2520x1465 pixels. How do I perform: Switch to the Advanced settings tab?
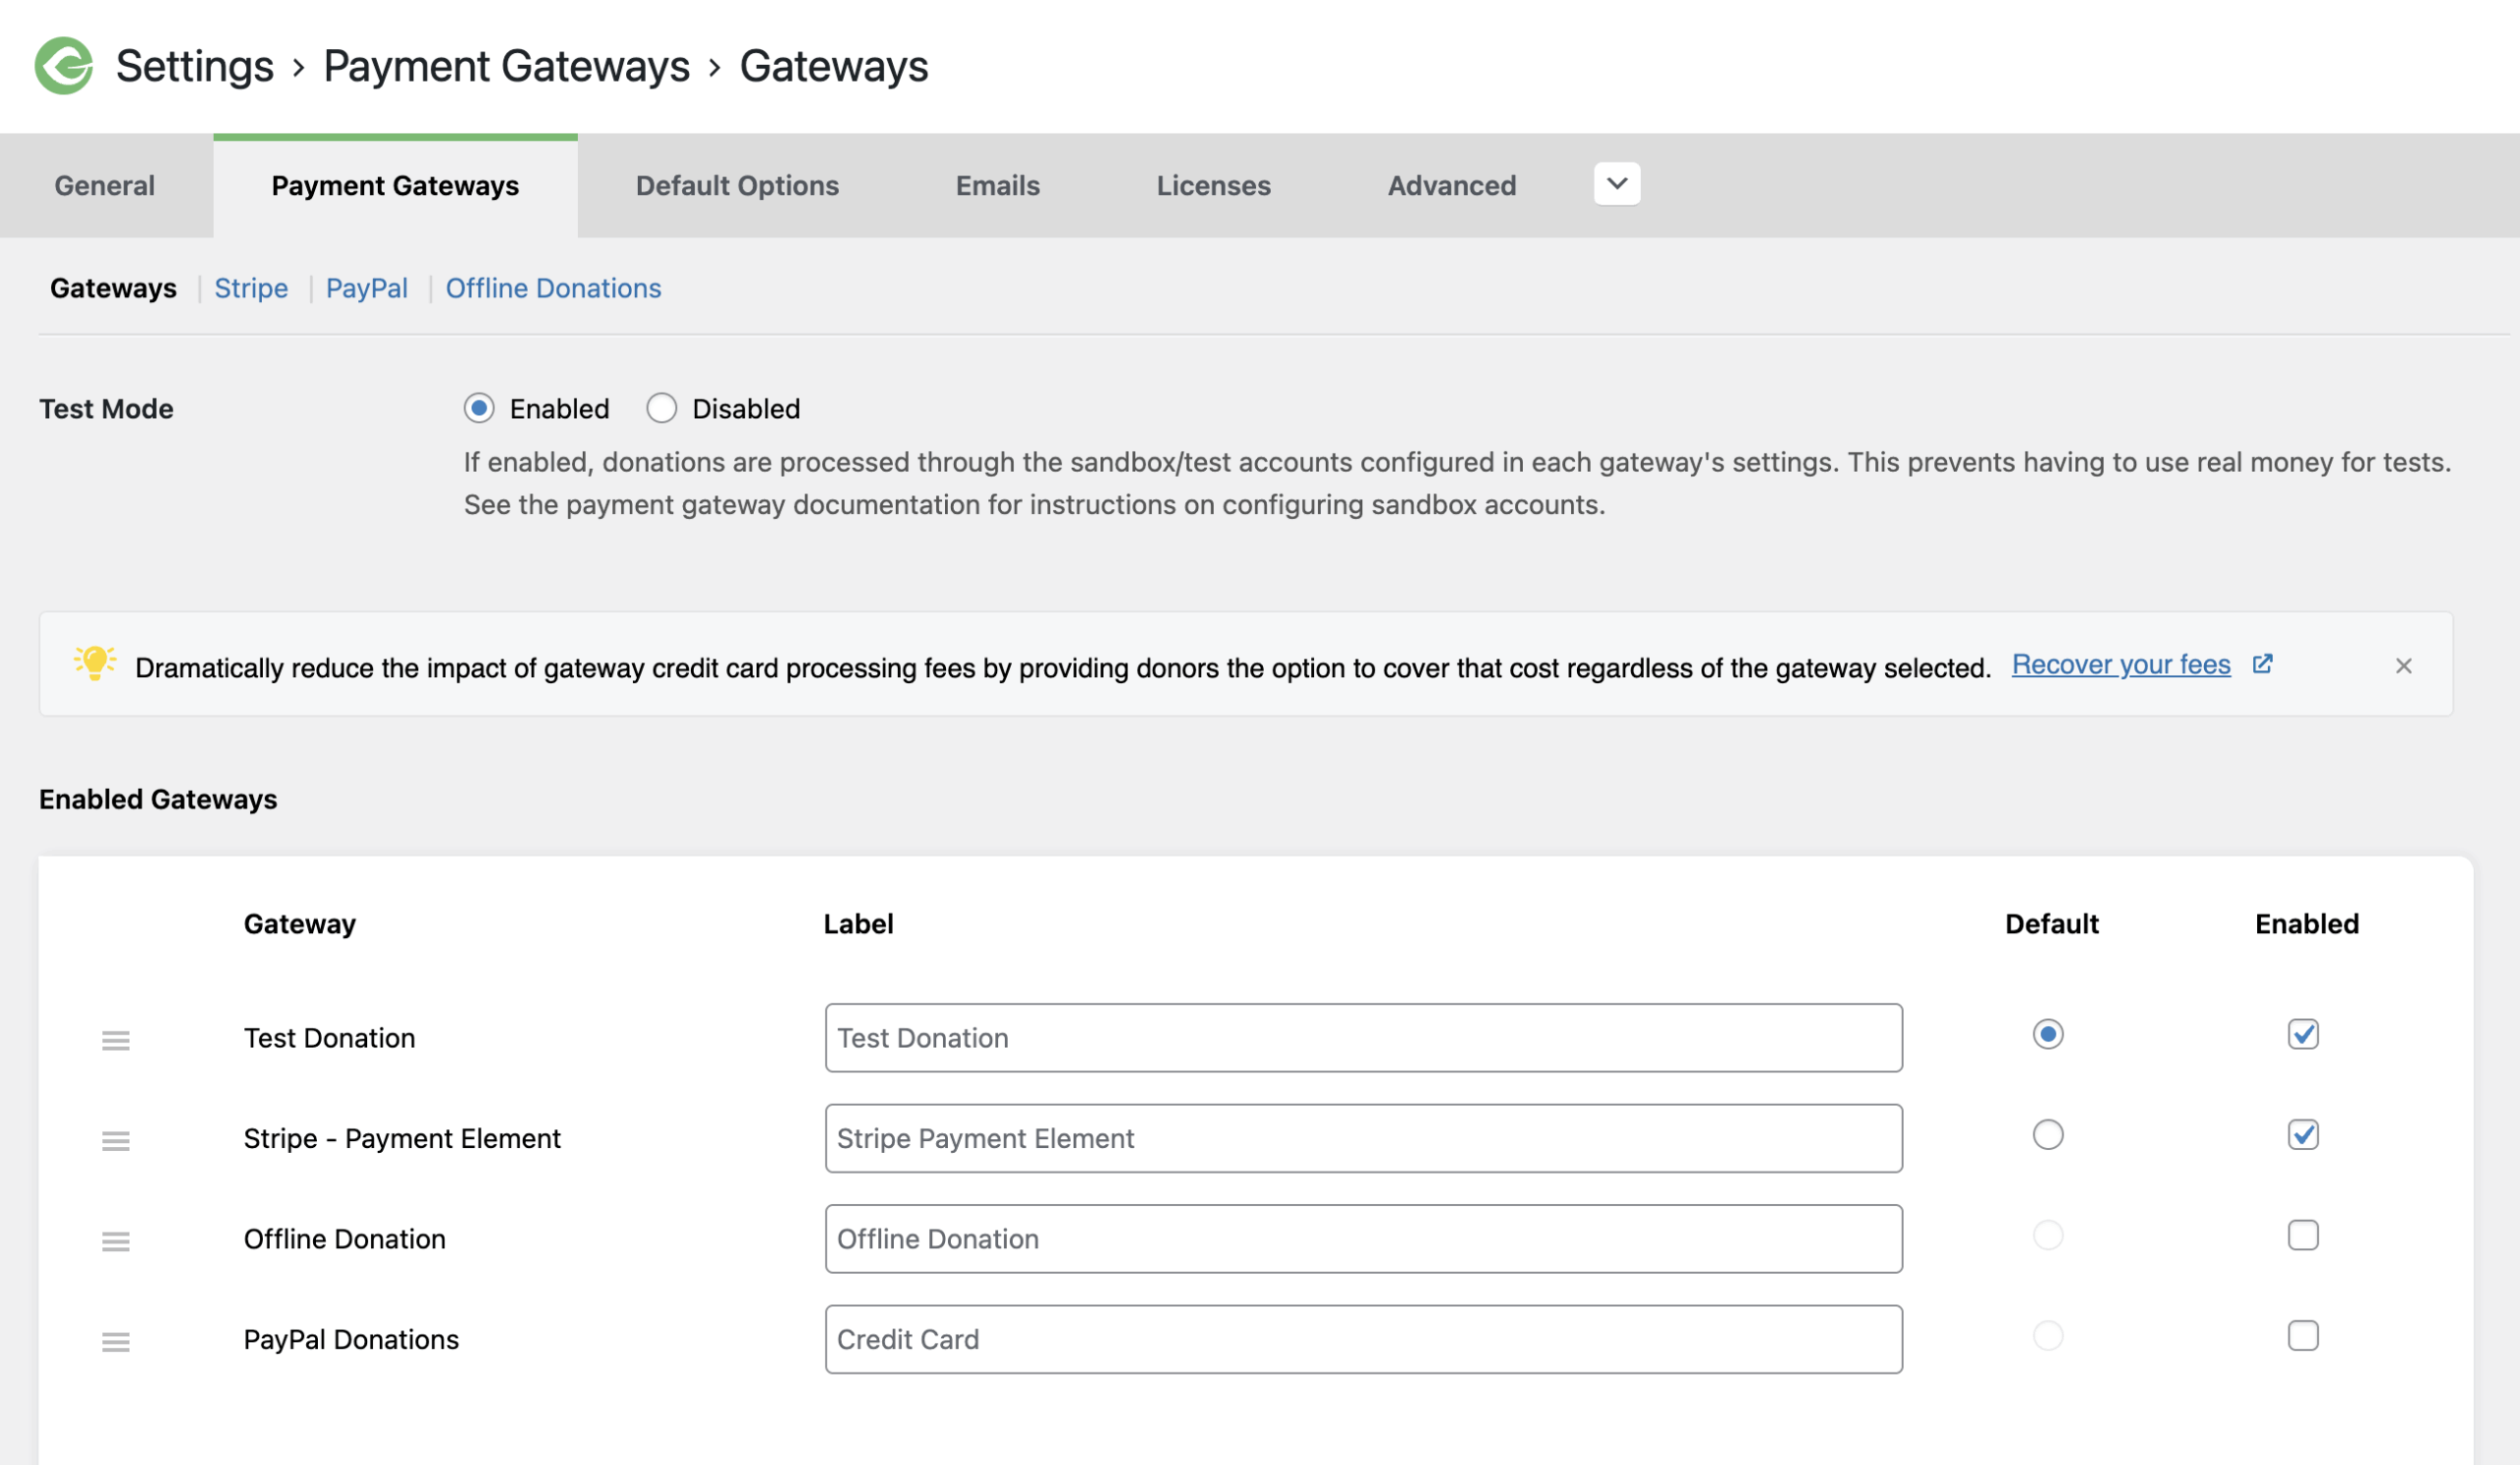point(1451,185)
